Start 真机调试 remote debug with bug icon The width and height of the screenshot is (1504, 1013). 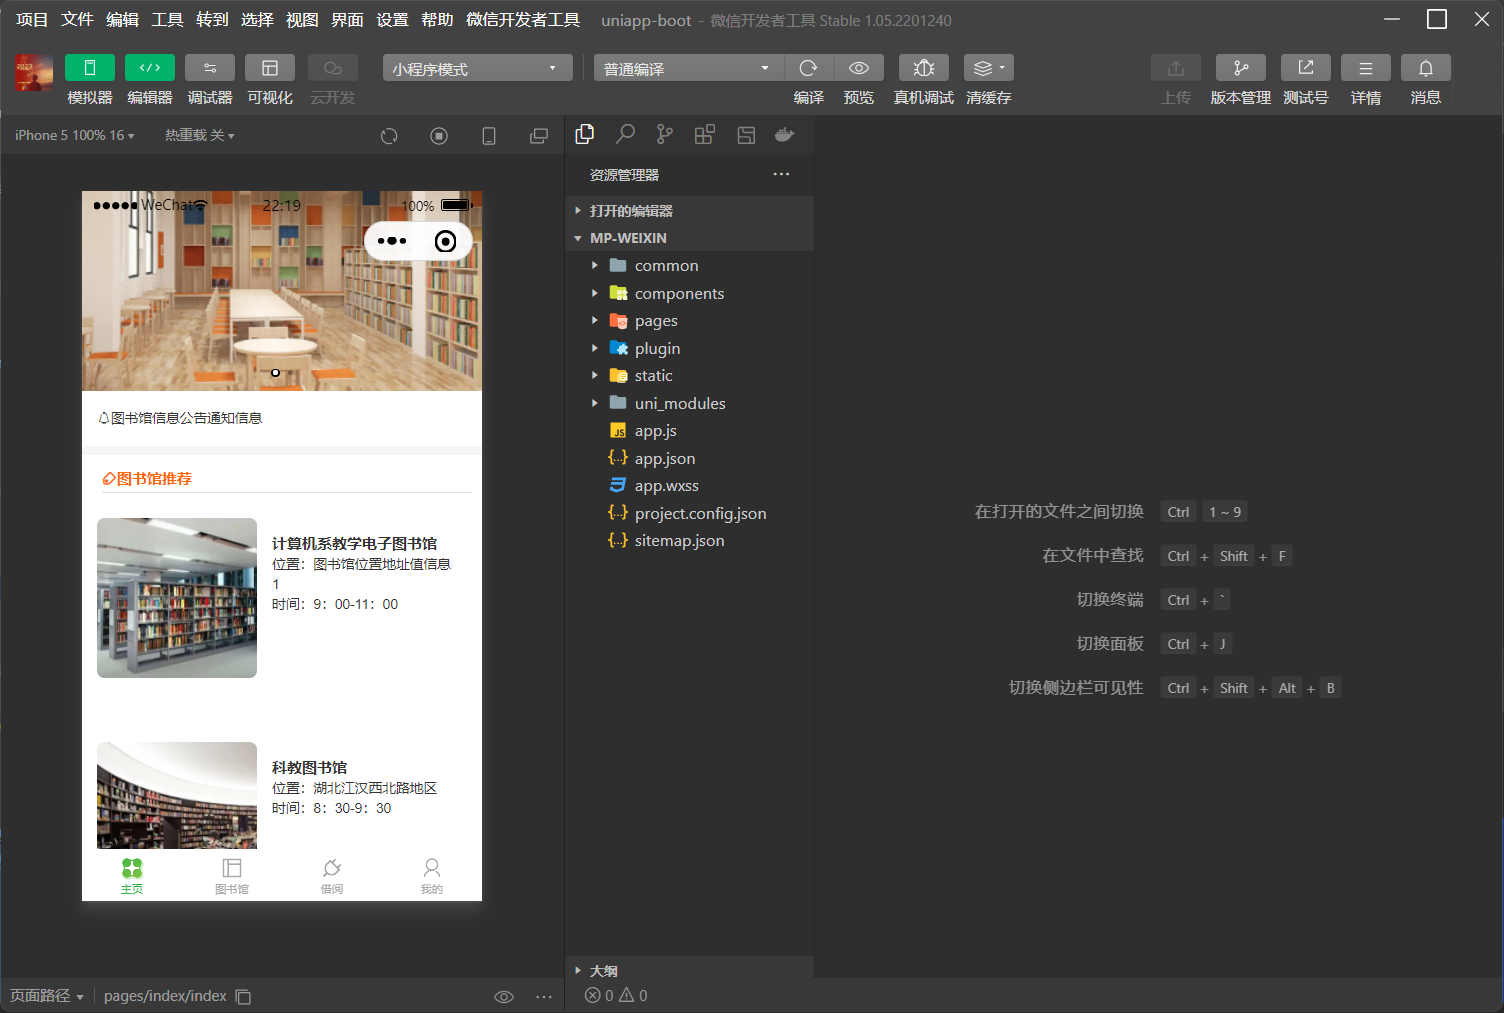[924, 67]
